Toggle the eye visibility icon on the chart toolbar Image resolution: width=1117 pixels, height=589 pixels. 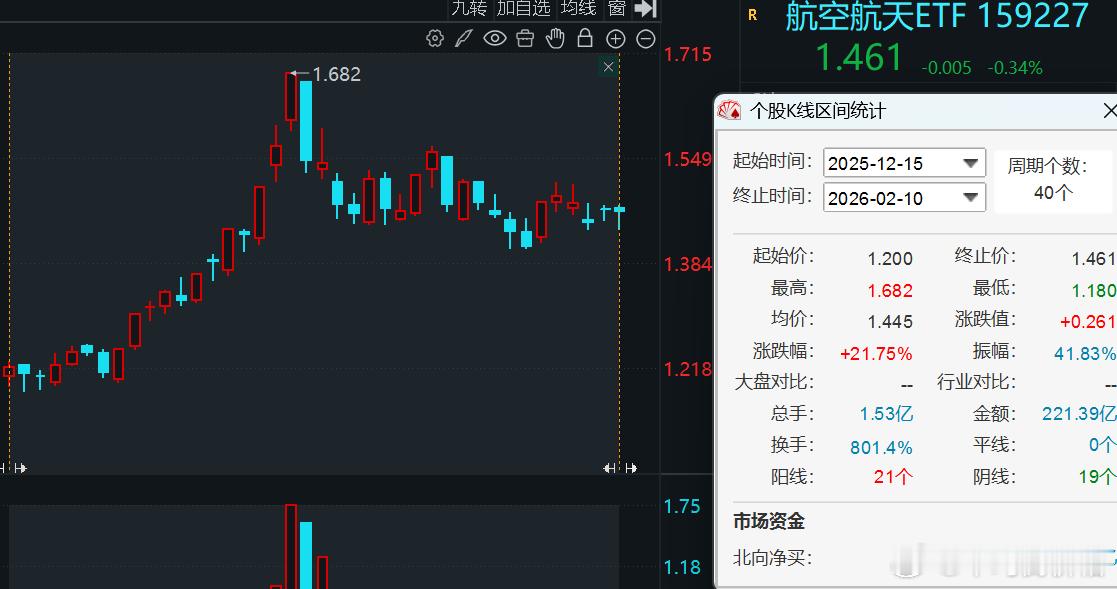(x=493, y=38)
